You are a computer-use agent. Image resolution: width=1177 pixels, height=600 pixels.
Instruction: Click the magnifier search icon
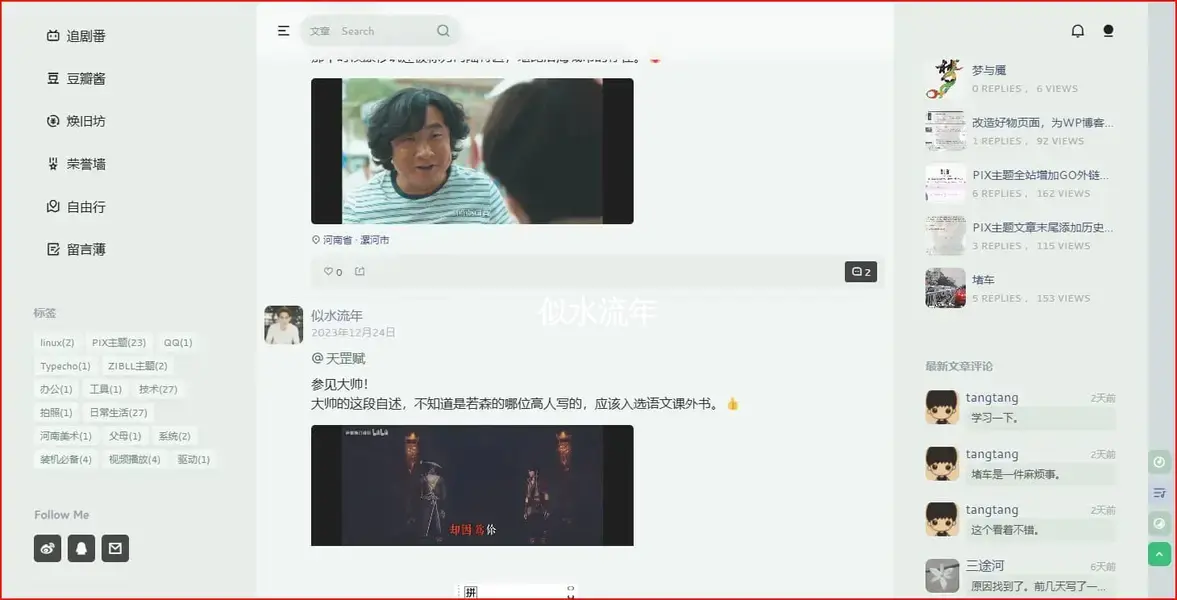[443, 31]
